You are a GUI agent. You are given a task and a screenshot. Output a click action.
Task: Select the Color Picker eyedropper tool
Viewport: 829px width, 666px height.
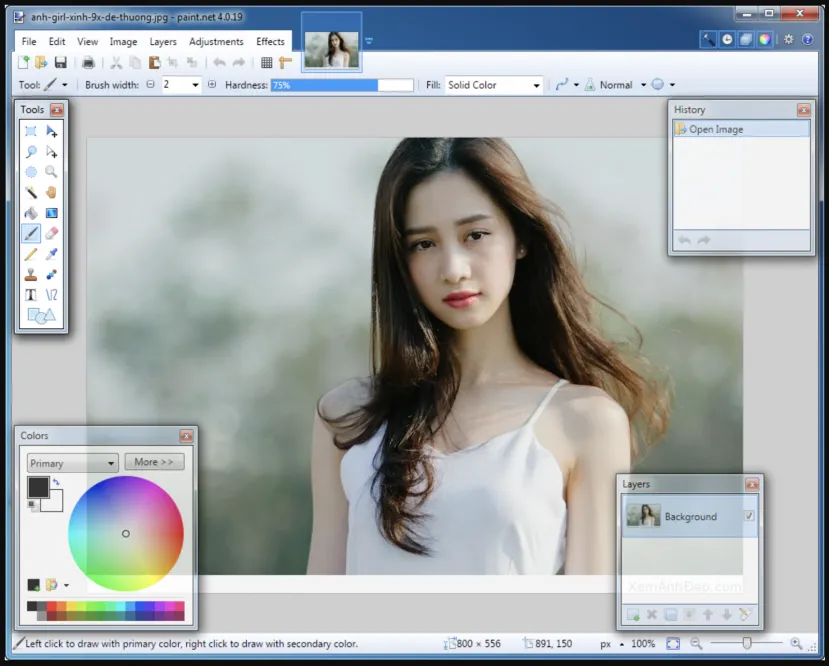[x=51, y=254]
